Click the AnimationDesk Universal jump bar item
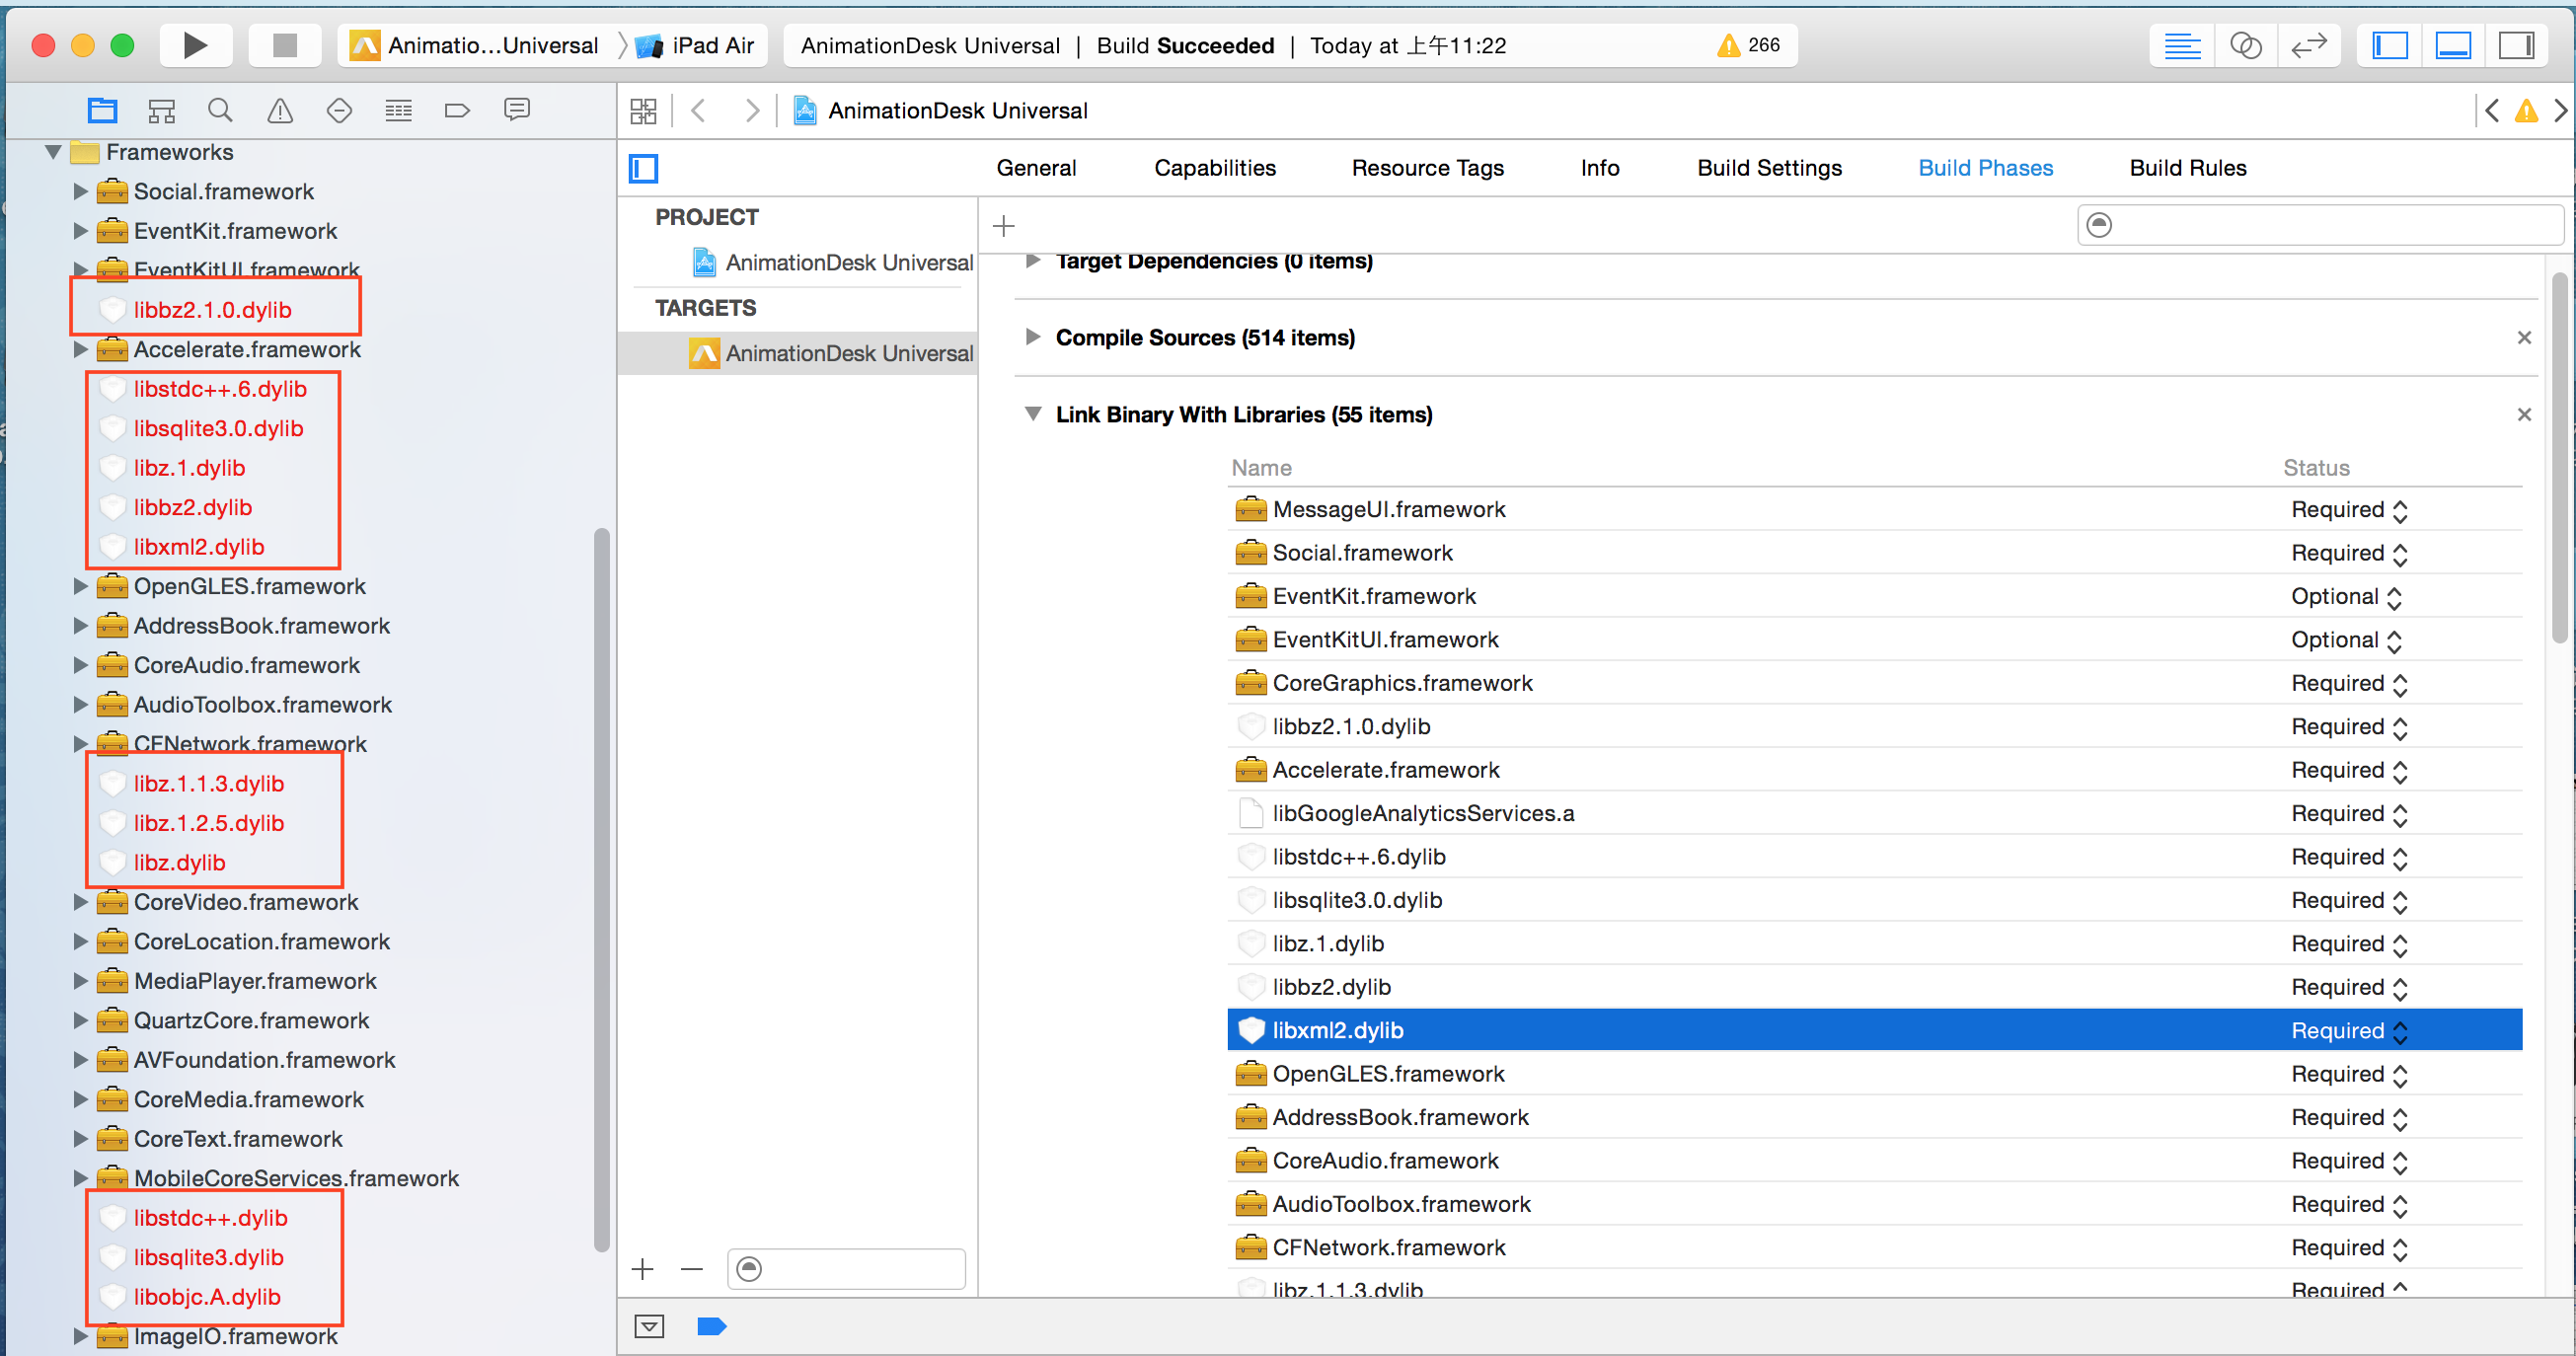The height and width of the screenshot is (1356, 2576). coord(941,110)
